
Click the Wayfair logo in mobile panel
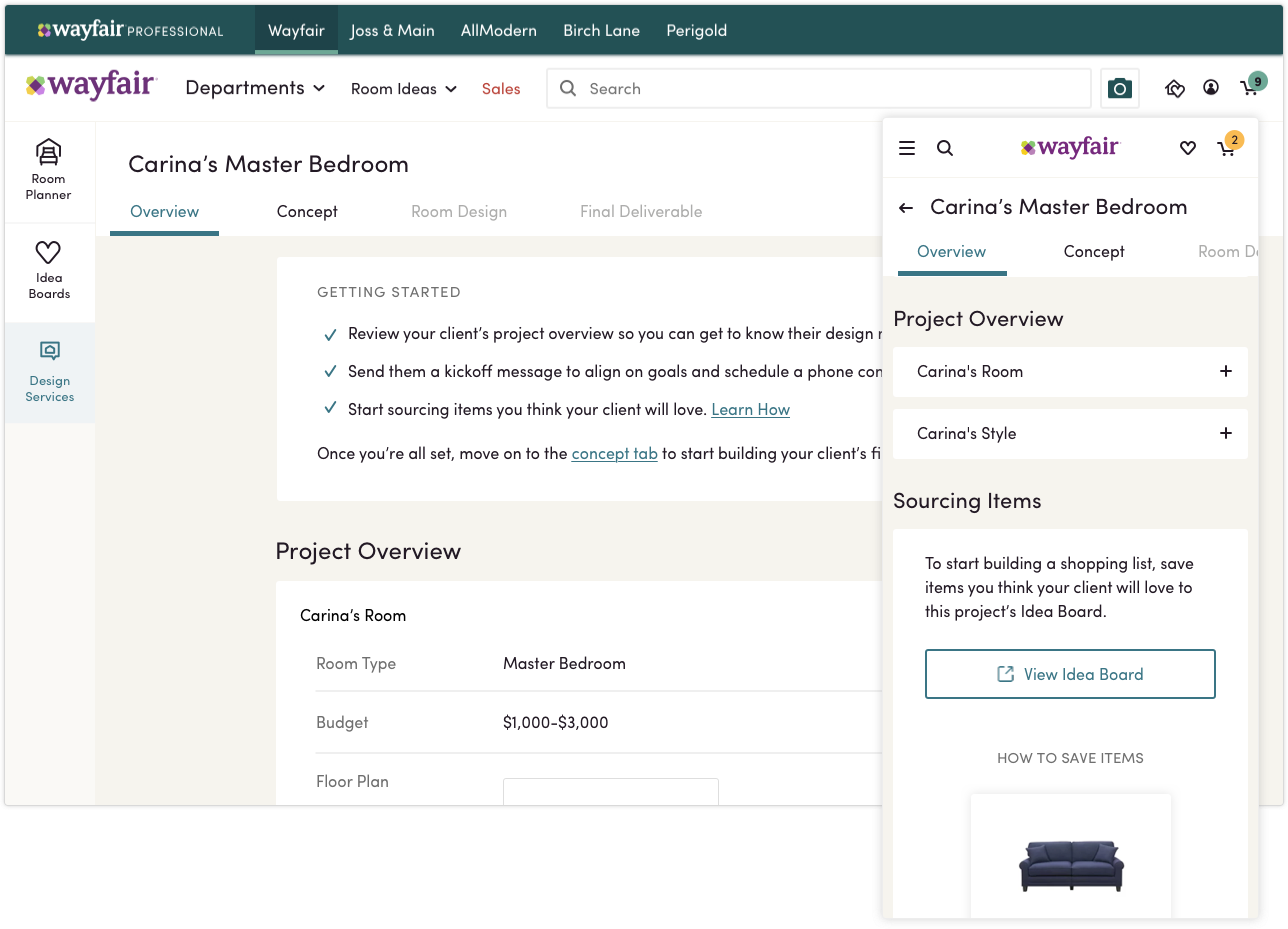coord(1070,147)
